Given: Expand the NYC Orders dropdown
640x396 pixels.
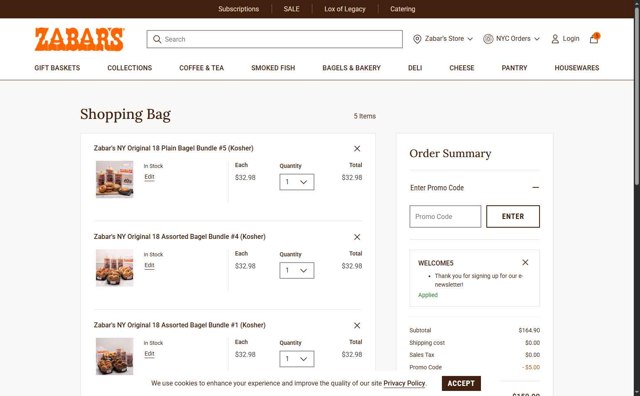Looking at the screenshot, I should coord(537,39).
